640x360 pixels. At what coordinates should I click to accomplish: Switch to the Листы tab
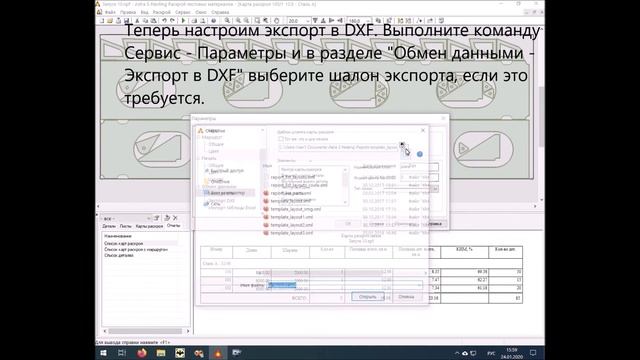(x=125, y=226)
